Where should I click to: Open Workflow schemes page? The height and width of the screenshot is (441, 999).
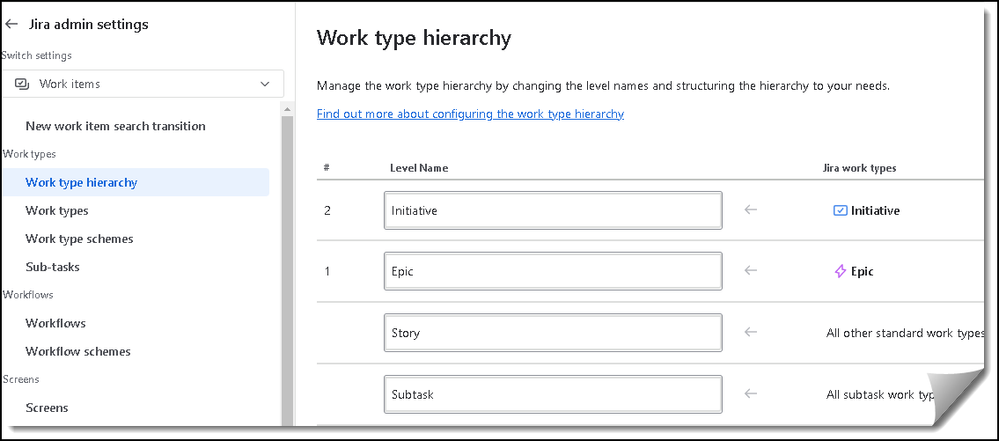(78, 351)
